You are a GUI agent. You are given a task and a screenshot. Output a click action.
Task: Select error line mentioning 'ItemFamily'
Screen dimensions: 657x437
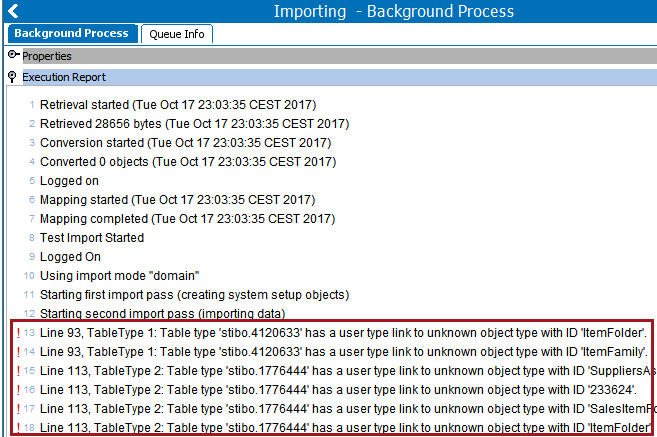coord(344,352)
